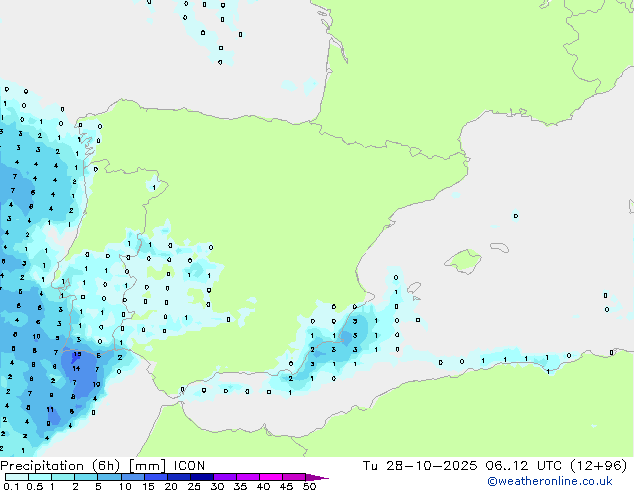Click the 15–20 mm legend color box
634x490 pixels.
point(155,477)
